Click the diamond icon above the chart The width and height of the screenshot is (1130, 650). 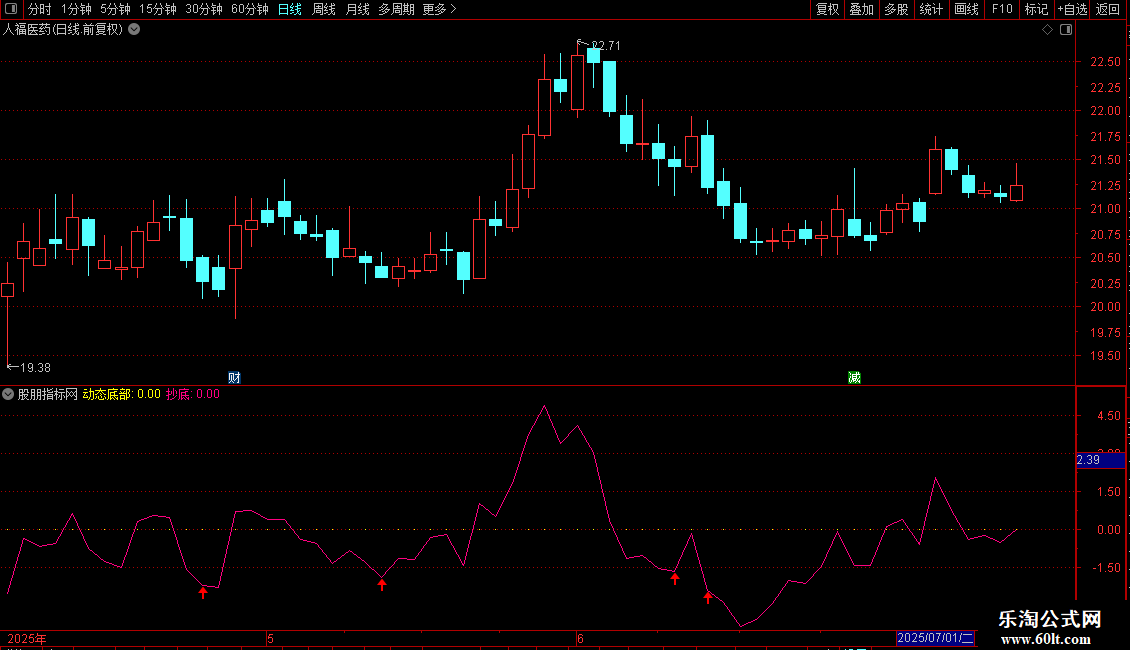[1047, 30]
